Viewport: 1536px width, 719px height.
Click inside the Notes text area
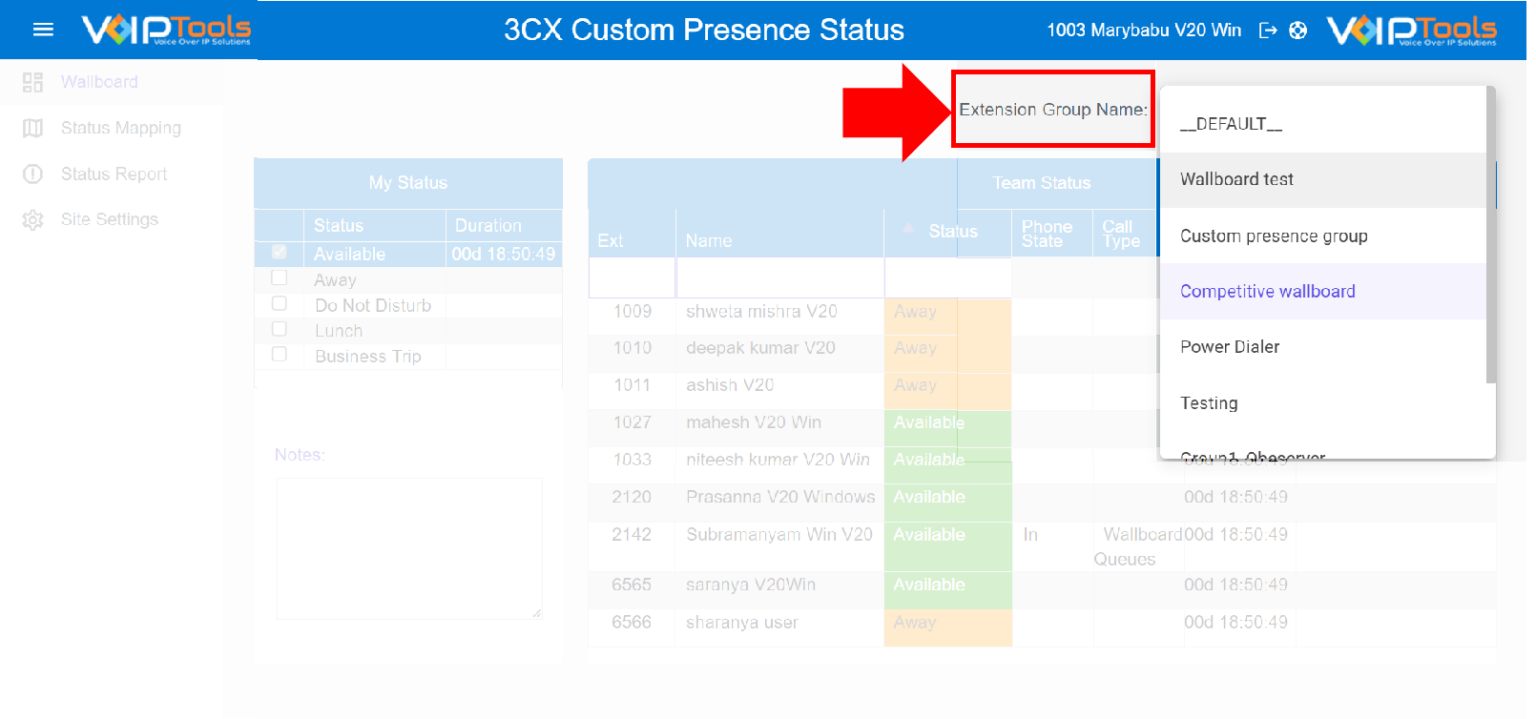(x=408, y=547)
